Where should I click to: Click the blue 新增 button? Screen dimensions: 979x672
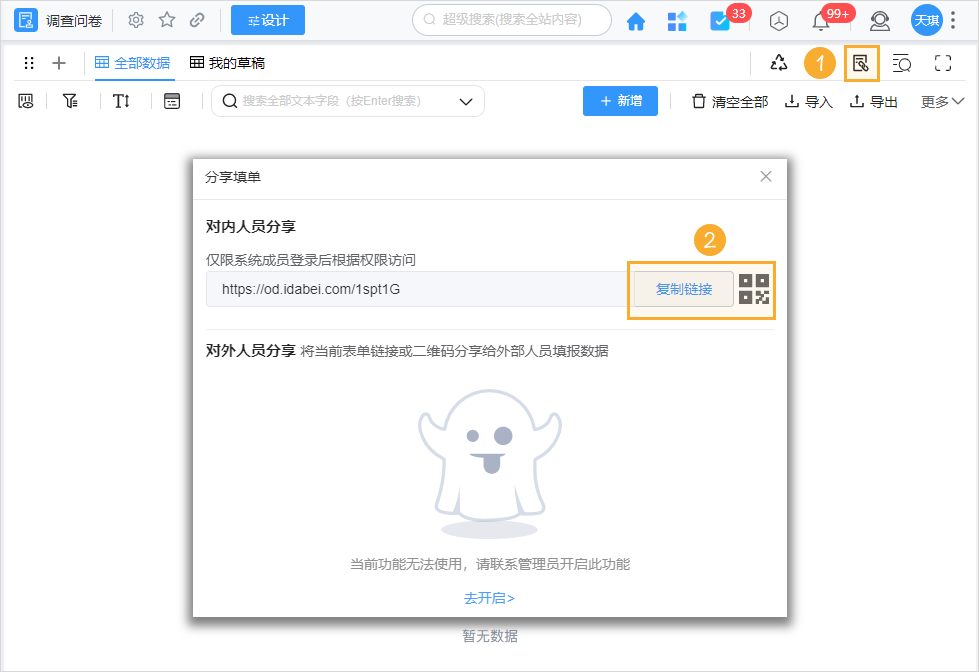point(620,100)
